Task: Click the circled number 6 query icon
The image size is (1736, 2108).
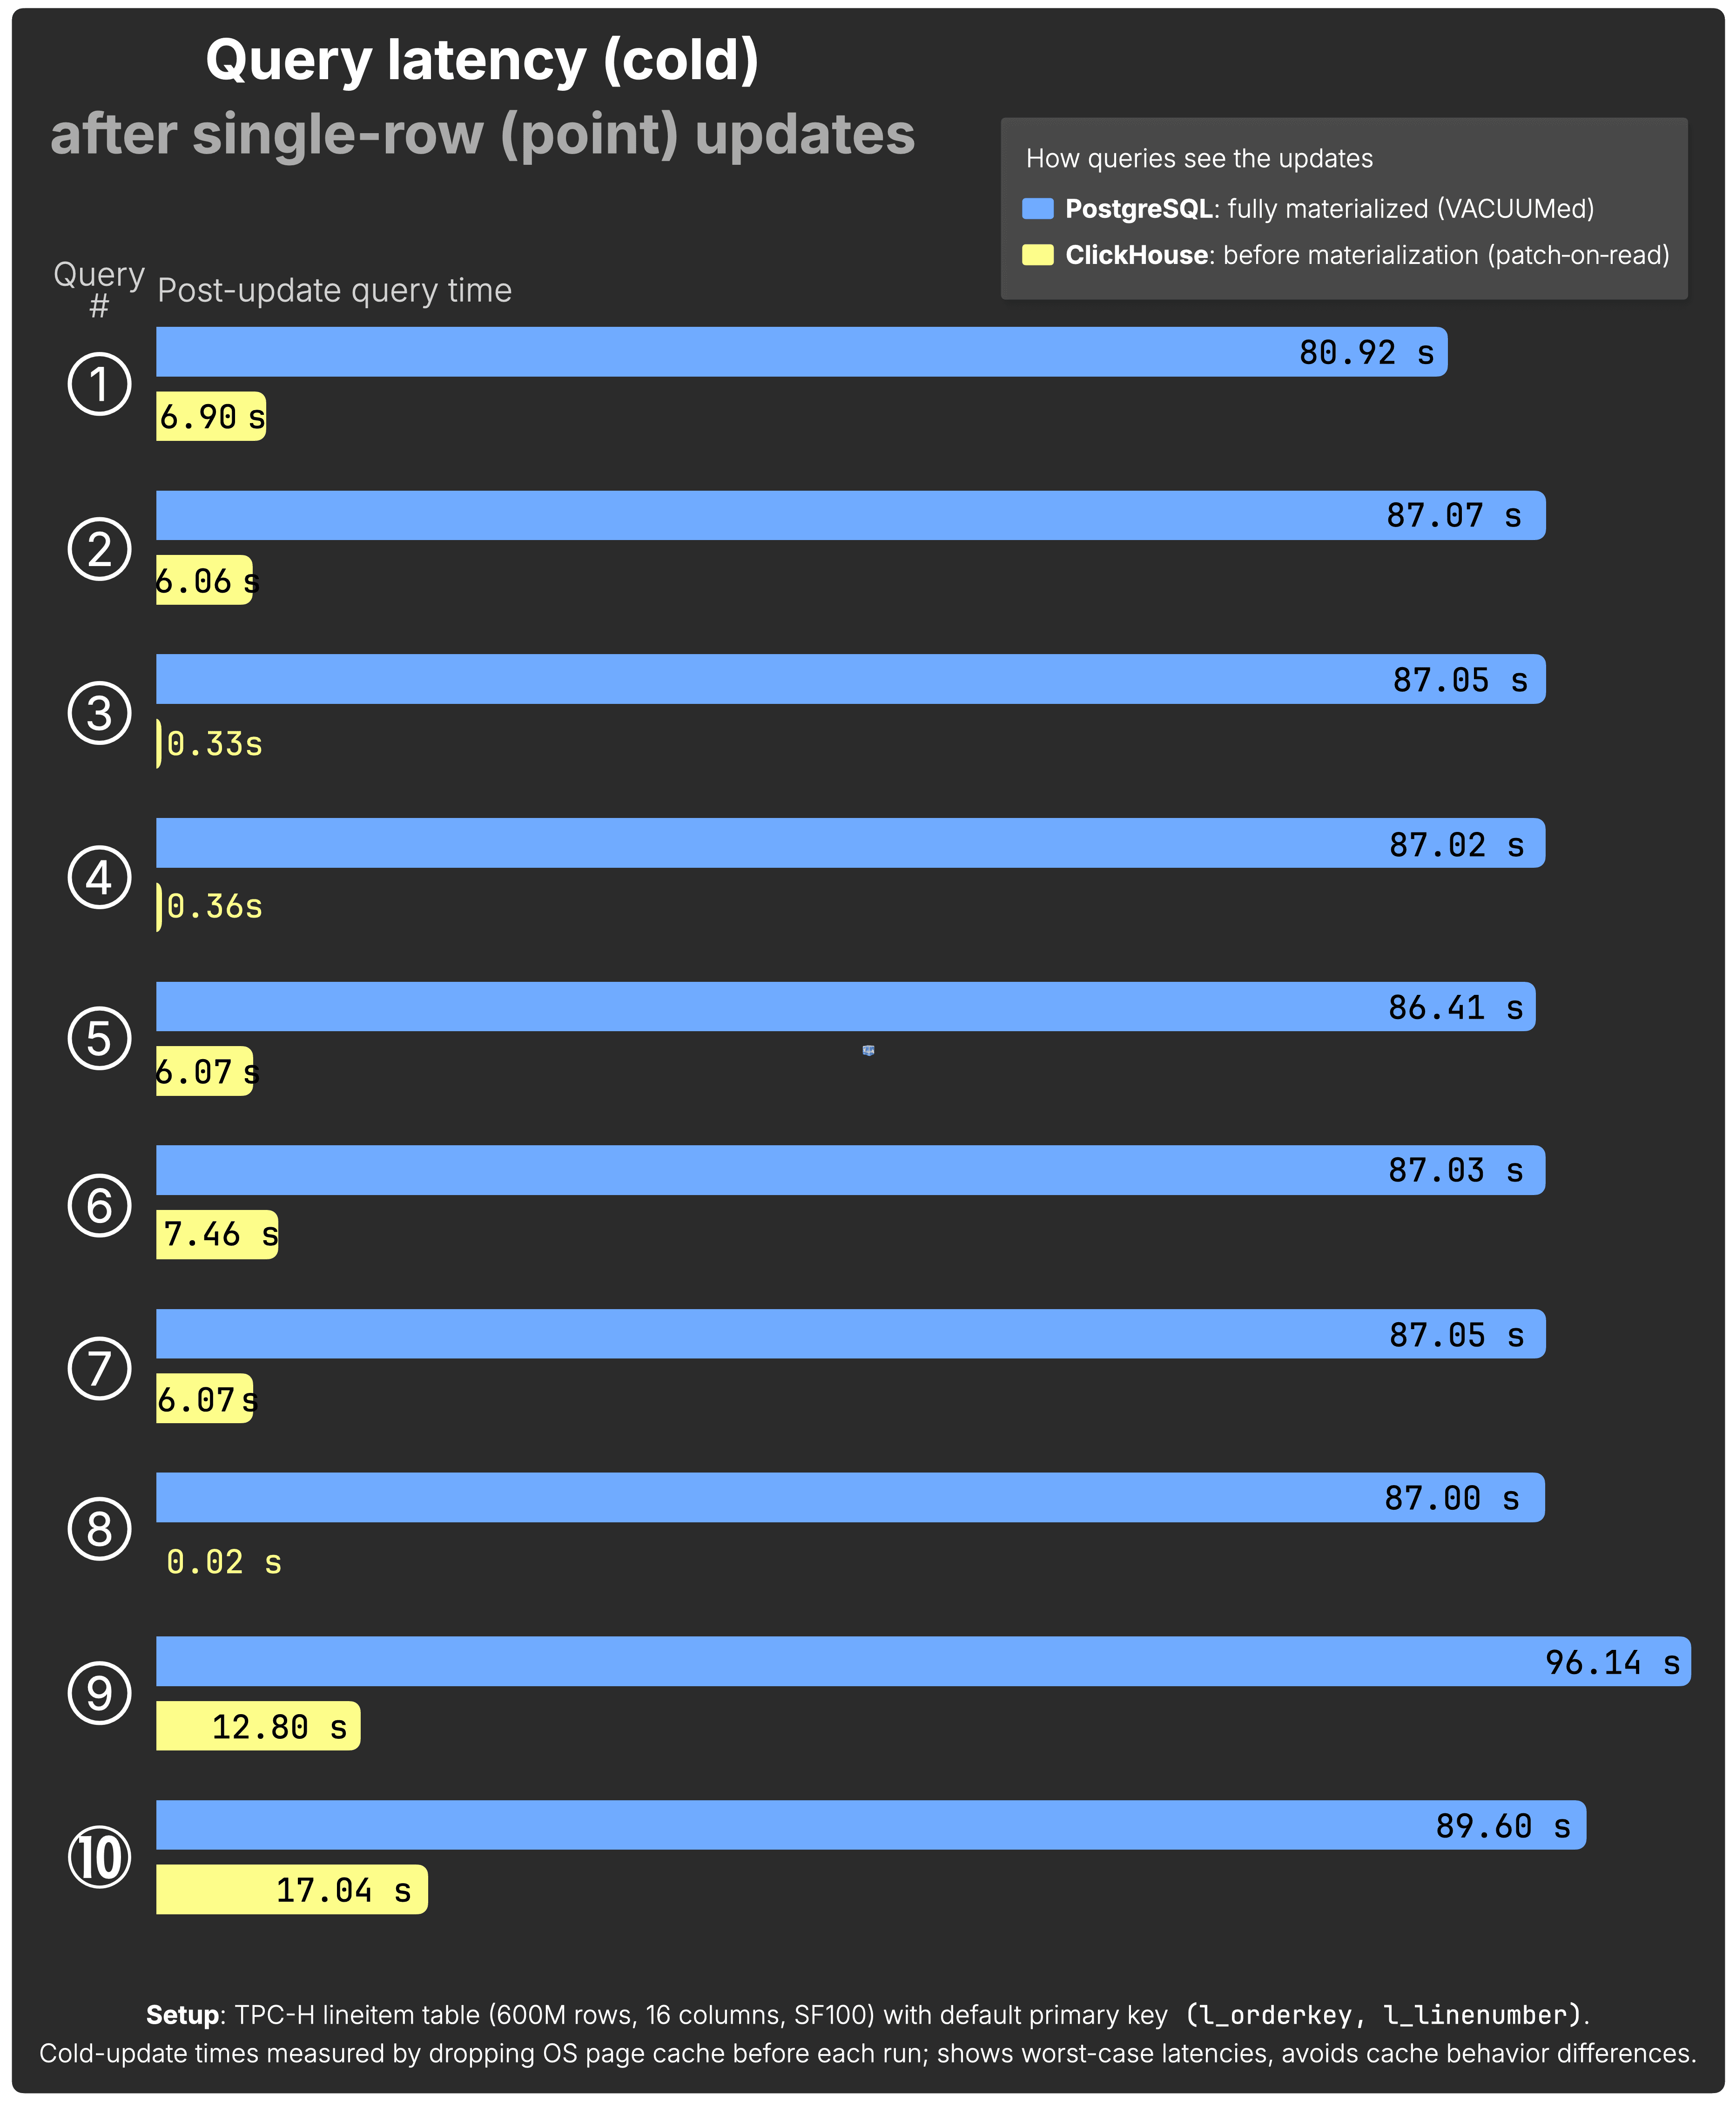Action: (x=99, y=1204)
